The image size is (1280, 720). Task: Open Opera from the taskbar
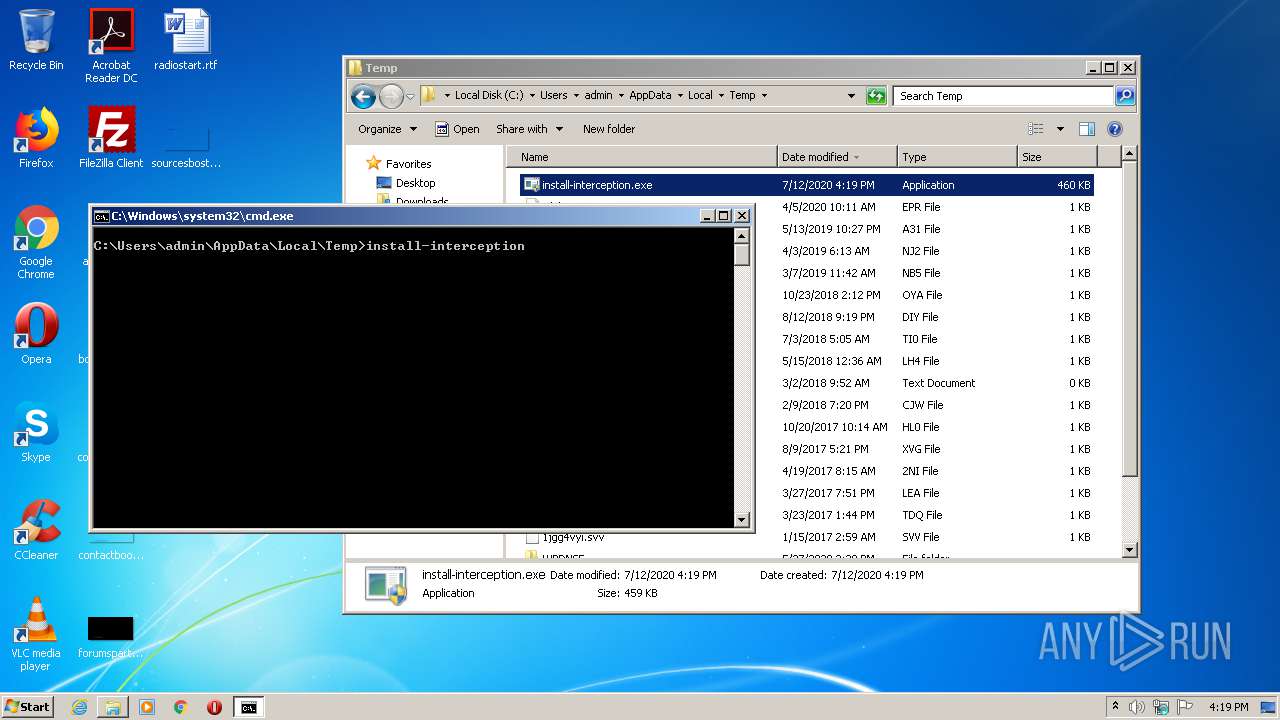214,707
